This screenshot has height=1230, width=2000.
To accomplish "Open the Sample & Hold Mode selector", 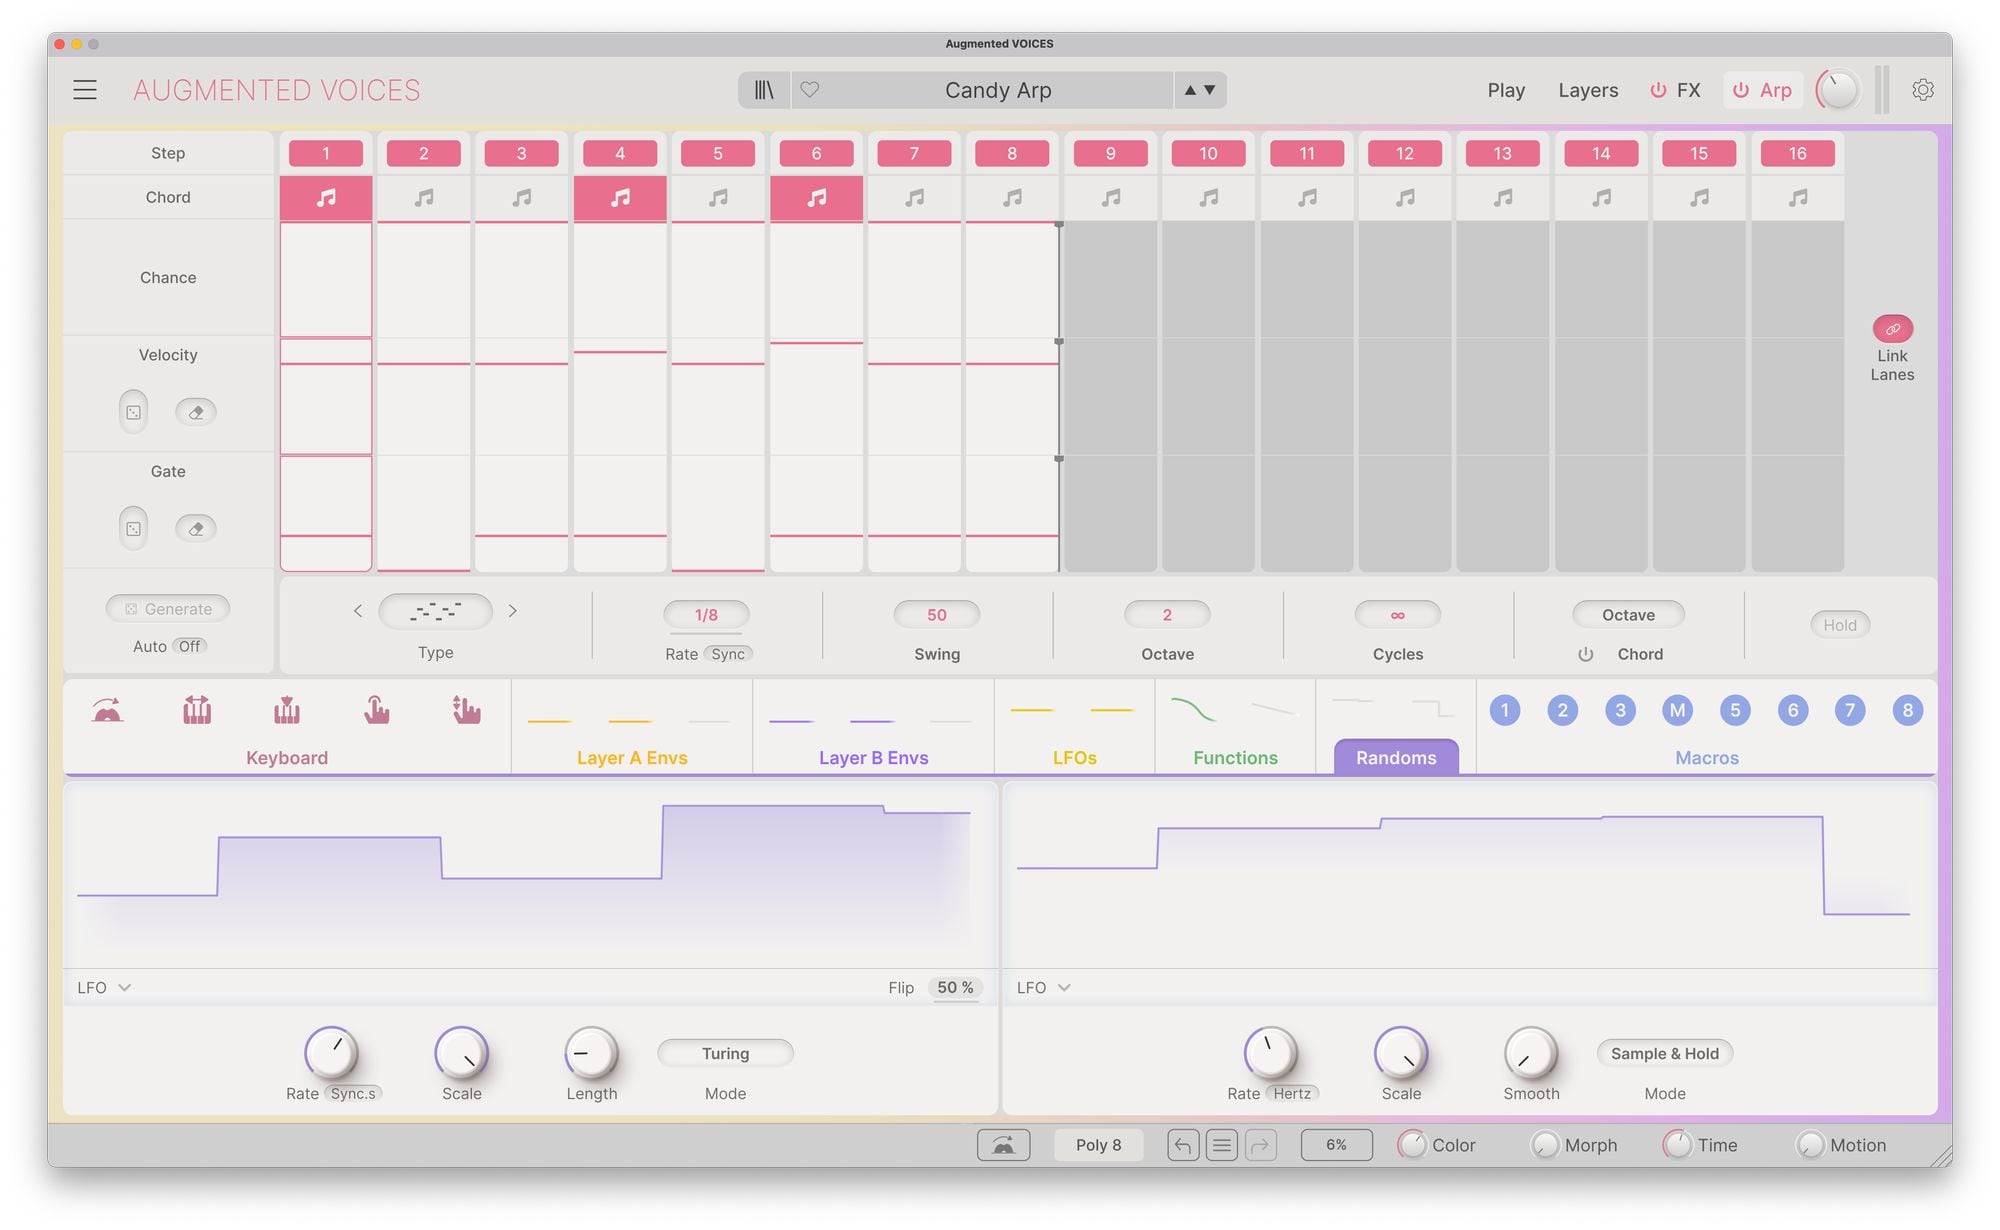I will tap(1665, 1054).
